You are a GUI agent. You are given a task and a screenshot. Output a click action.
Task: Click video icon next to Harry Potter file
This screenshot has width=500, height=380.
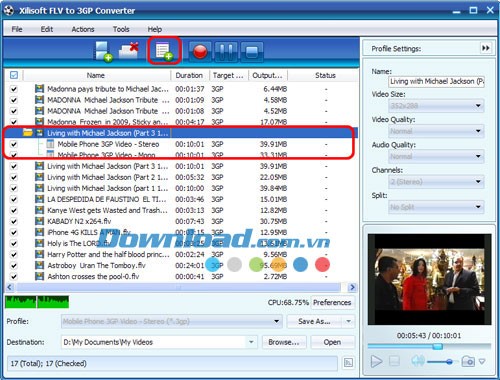(39, 254)
